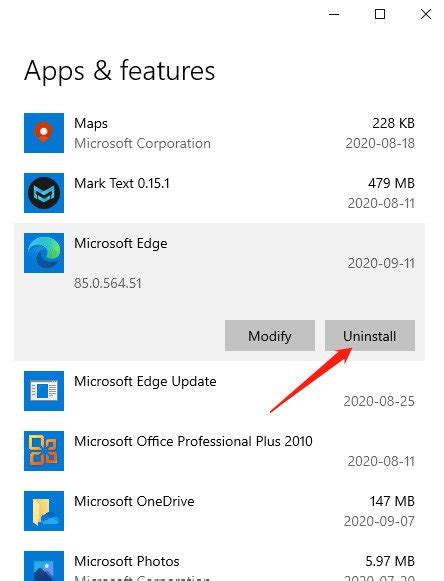Click the Maps app icon
Screen dimensions: 444x581
point(44,133)
